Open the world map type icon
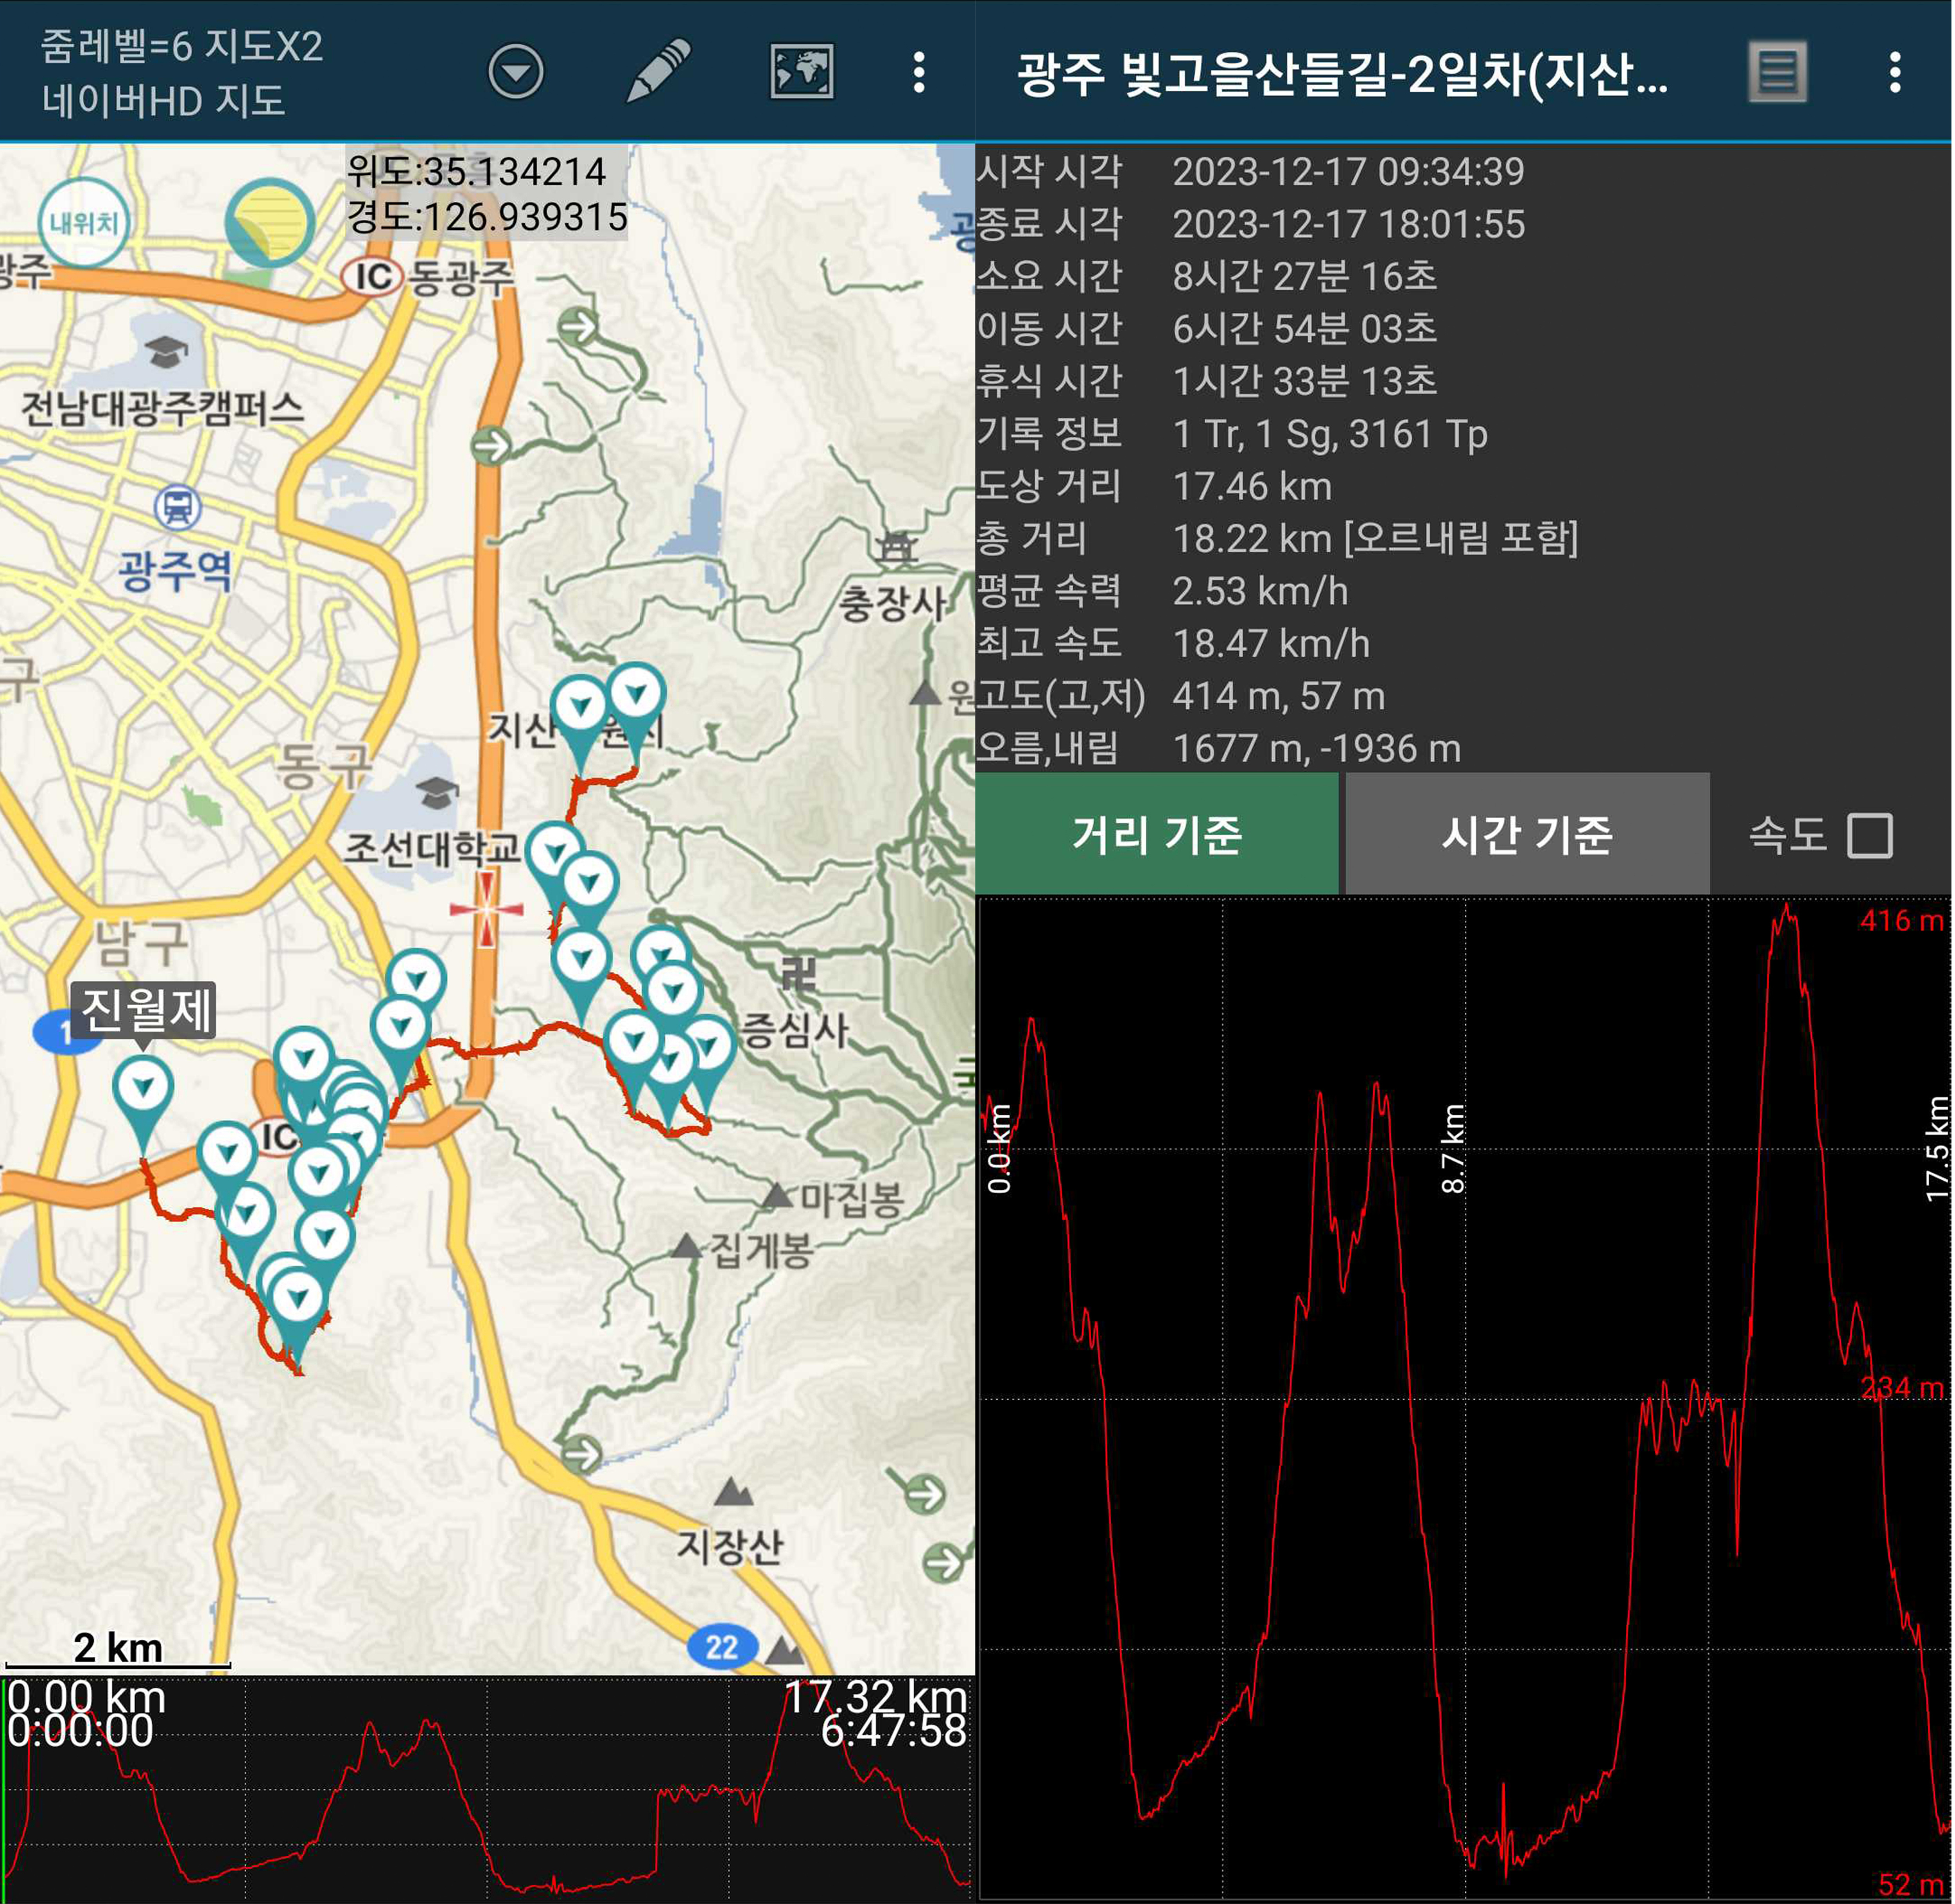 pos(802,71)
